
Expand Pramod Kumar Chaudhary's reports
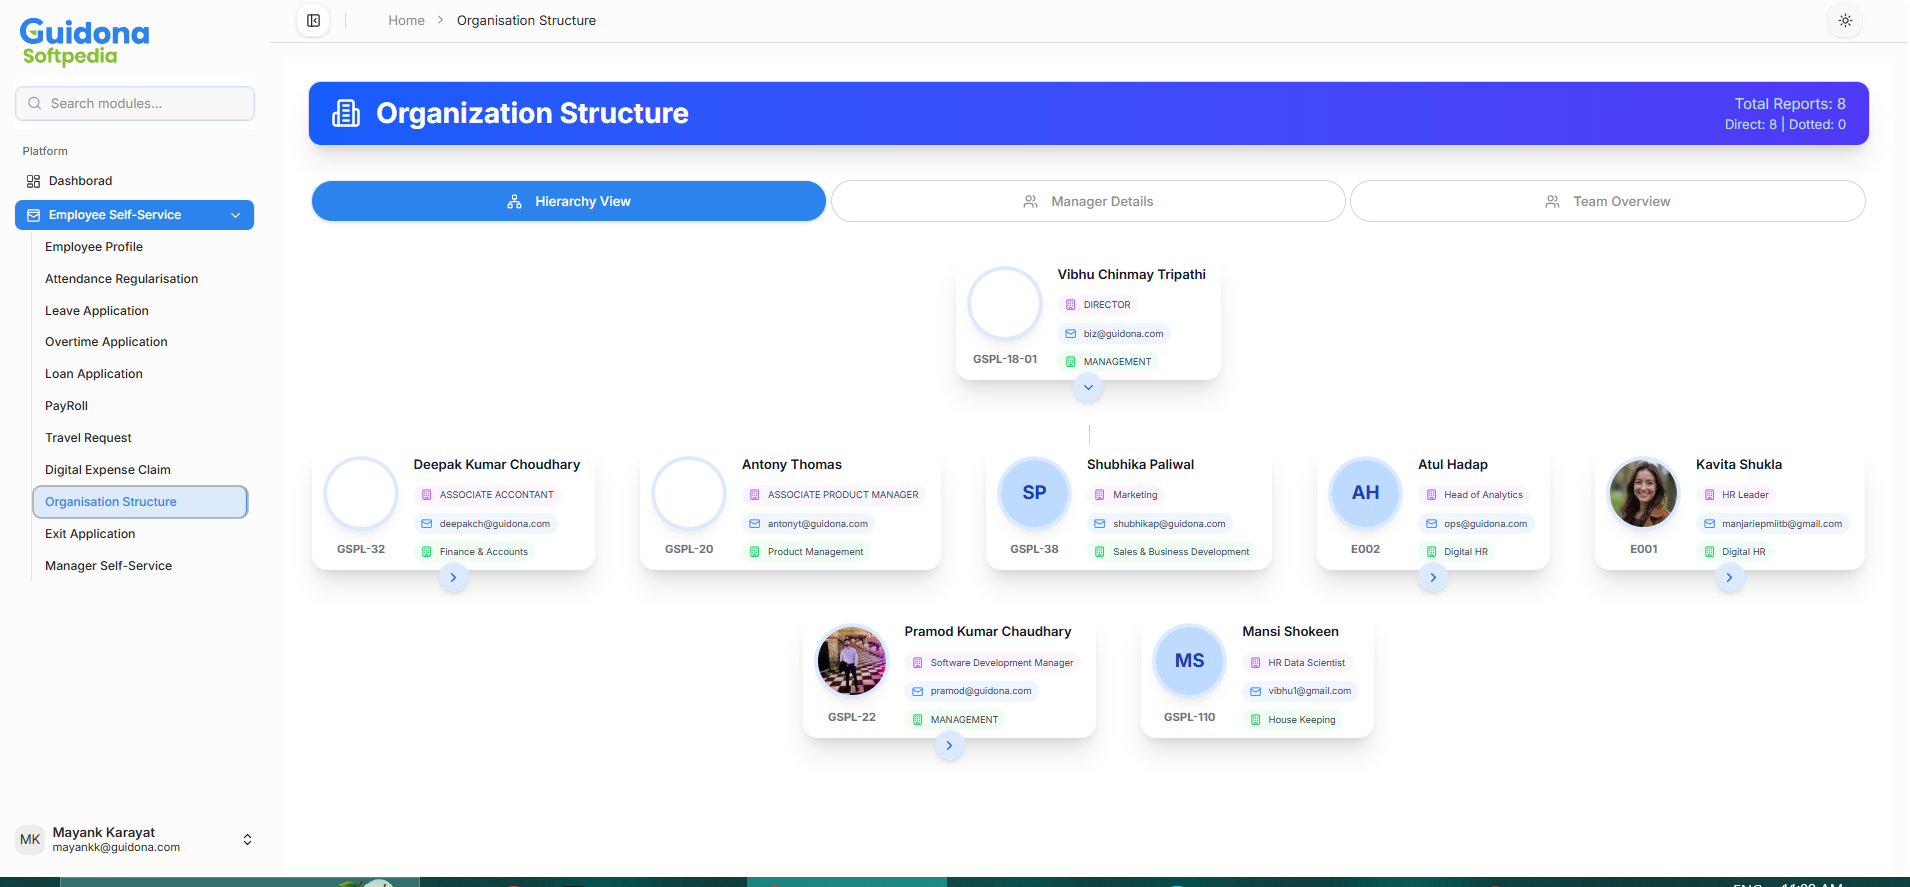pos(949,745)
